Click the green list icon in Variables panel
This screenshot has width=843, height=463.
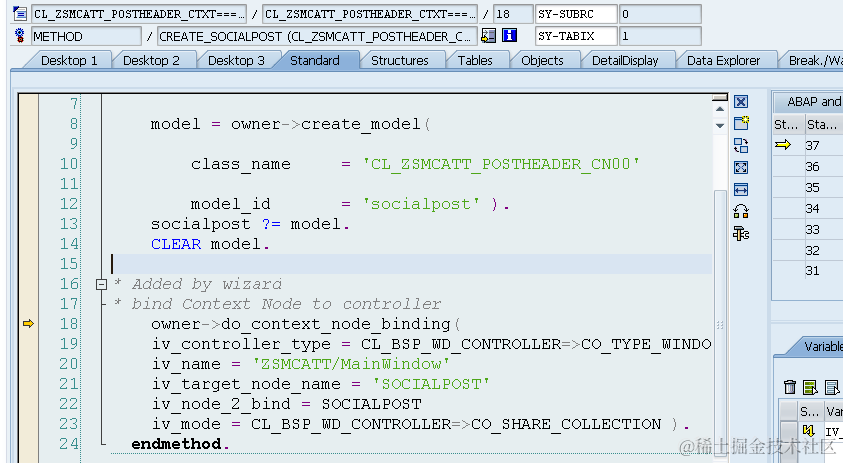click(x=810, y=387)
